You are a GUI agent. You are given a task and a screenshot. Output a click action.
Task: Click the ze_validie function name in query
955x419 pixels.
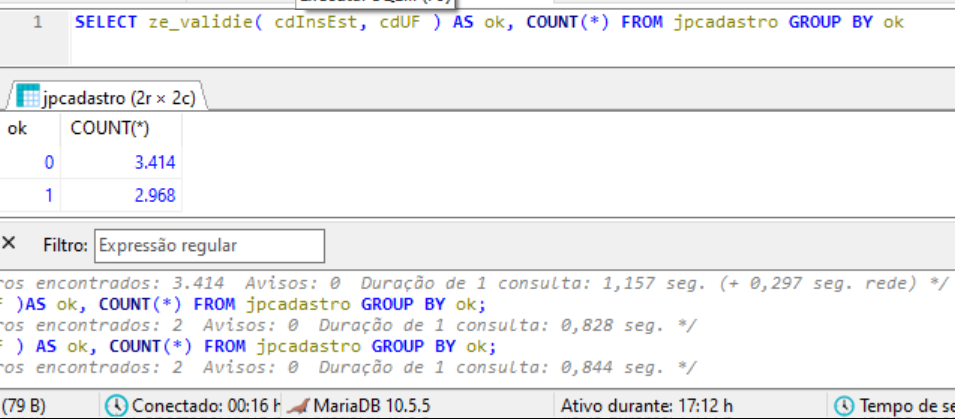click(201, 23)
